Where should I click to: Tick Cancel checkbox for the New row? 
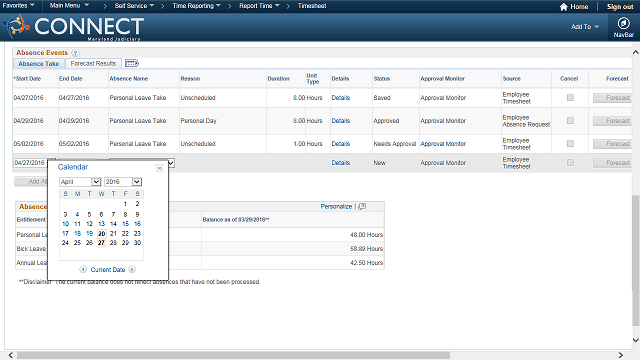click(x=570, y=162)
